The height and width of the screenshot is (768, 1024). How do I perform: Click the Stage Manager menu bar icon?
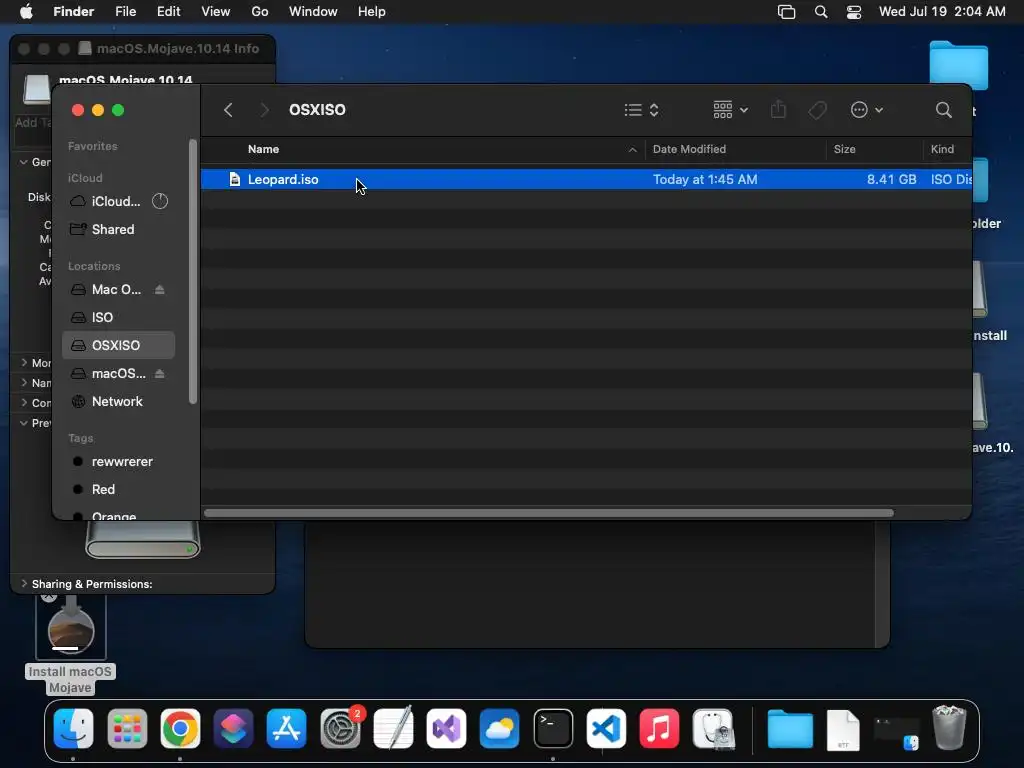coord(786,12)
